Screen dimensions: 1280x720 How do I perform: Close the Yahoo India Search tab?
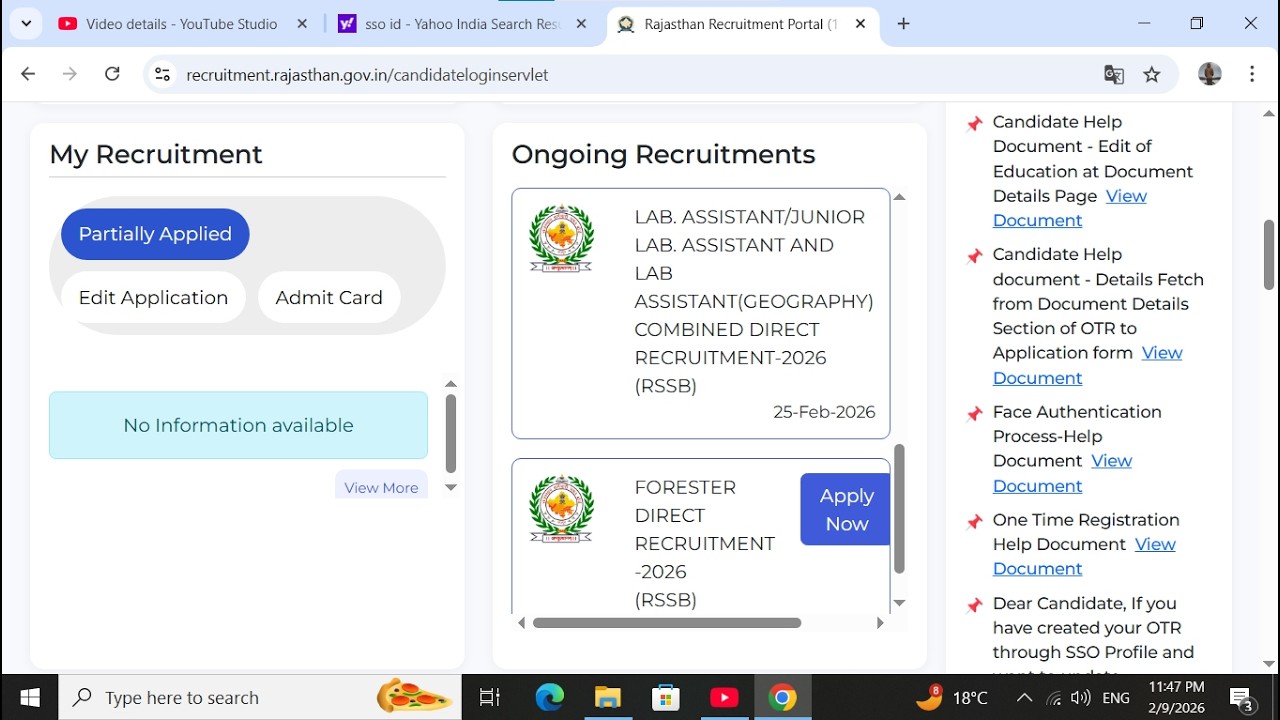(581, 24)
